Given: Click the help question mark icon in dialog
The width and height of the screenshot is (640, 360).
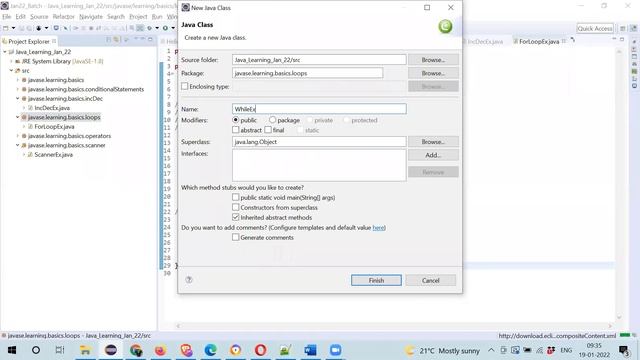Looking at the screenshot, I should tap(189, 280).
